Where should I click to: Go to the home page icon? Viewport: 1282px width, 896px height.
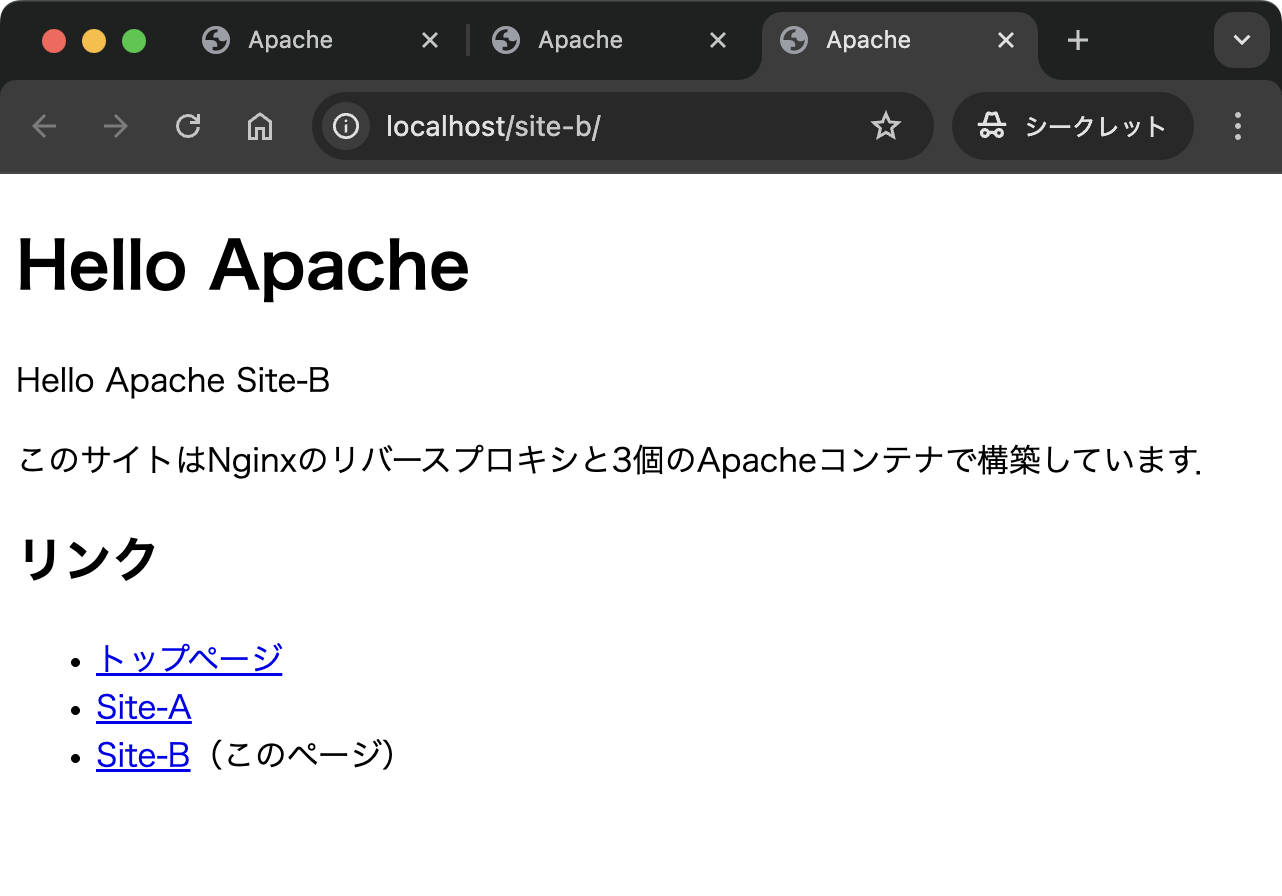[x=260, y=126]
